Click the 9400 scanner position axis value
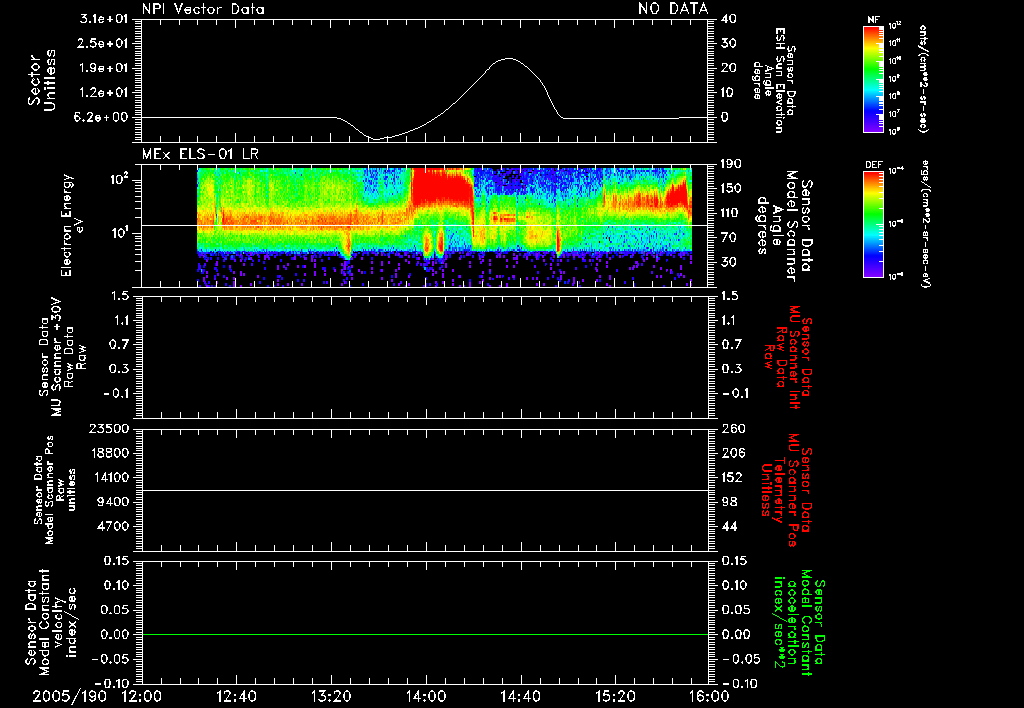This screenshot has width=1024, height=708. point(113,502)
